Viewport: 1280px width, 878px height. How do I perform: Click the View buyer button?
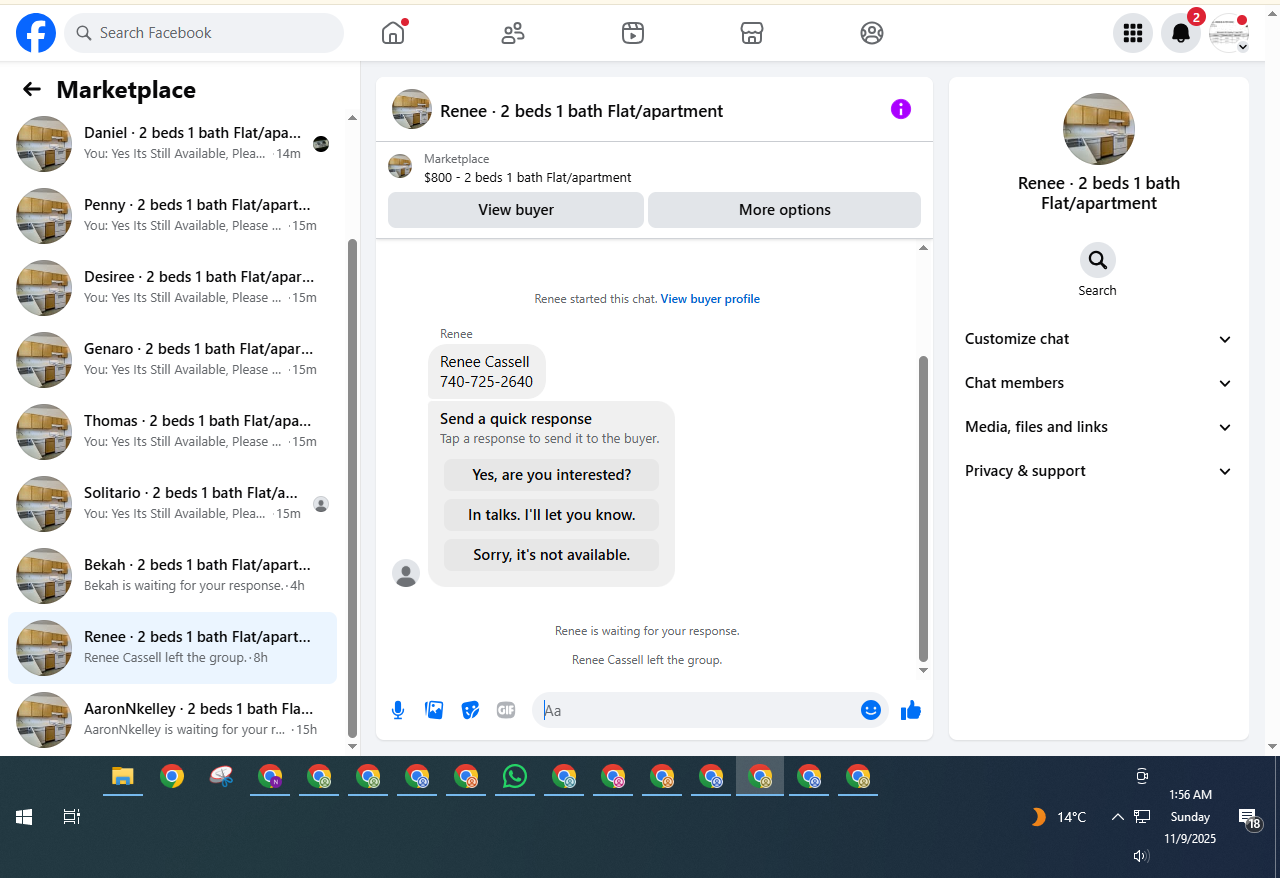pos(516,210)
